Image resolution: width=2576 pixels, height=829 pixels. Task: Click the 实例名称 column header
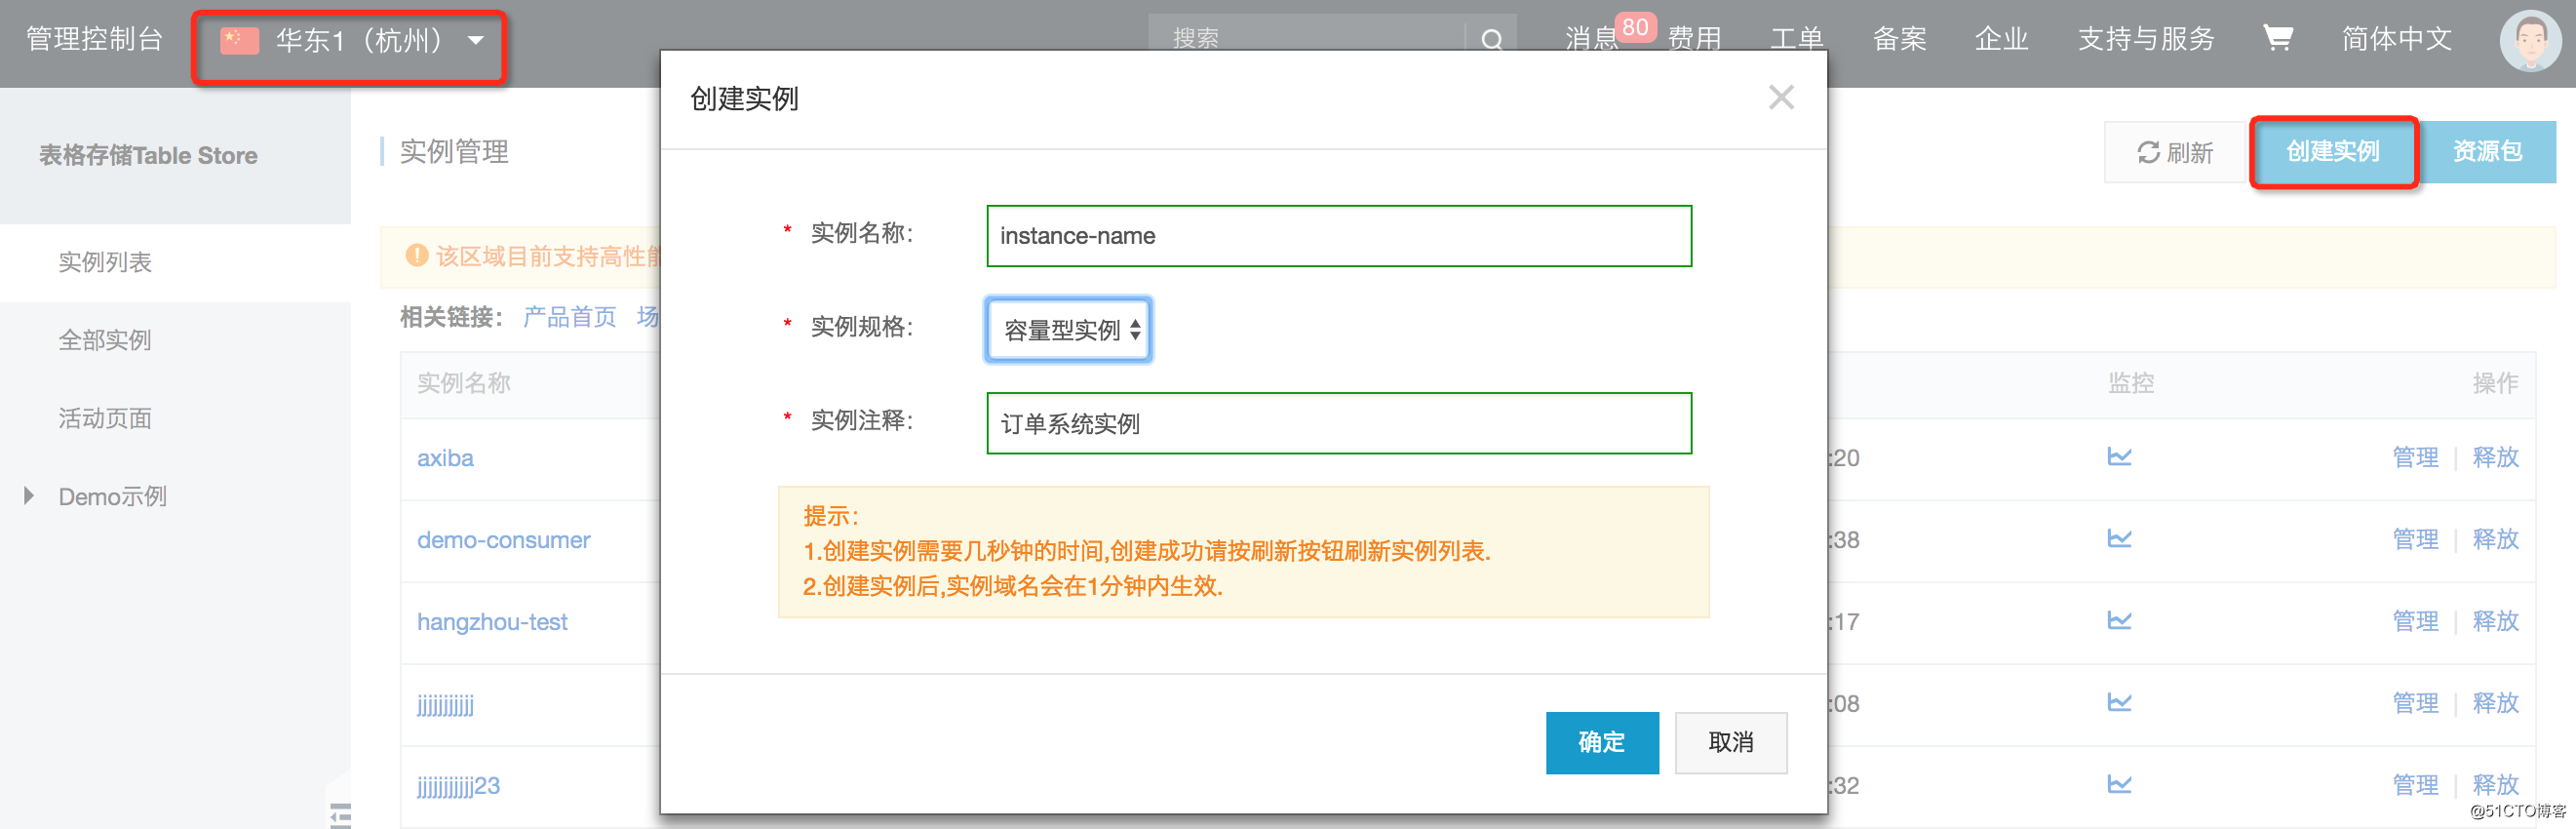click(464, 383)
